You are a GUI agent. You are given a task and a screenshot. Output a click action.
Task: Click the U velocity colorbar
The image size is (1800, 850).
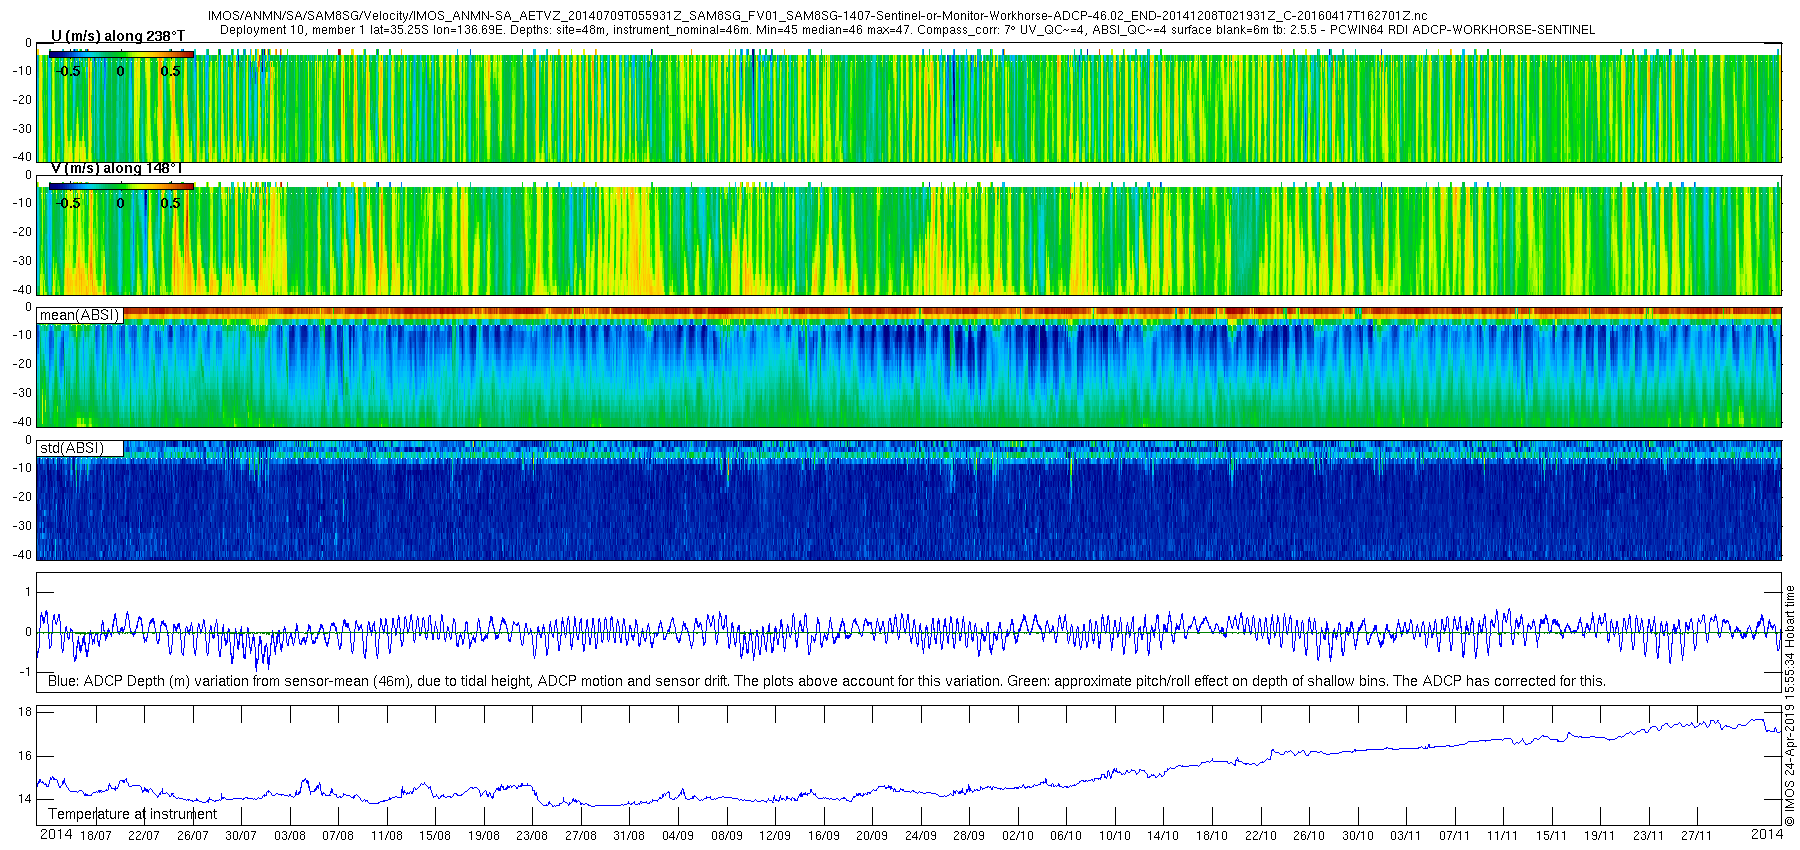click(121, 54)
